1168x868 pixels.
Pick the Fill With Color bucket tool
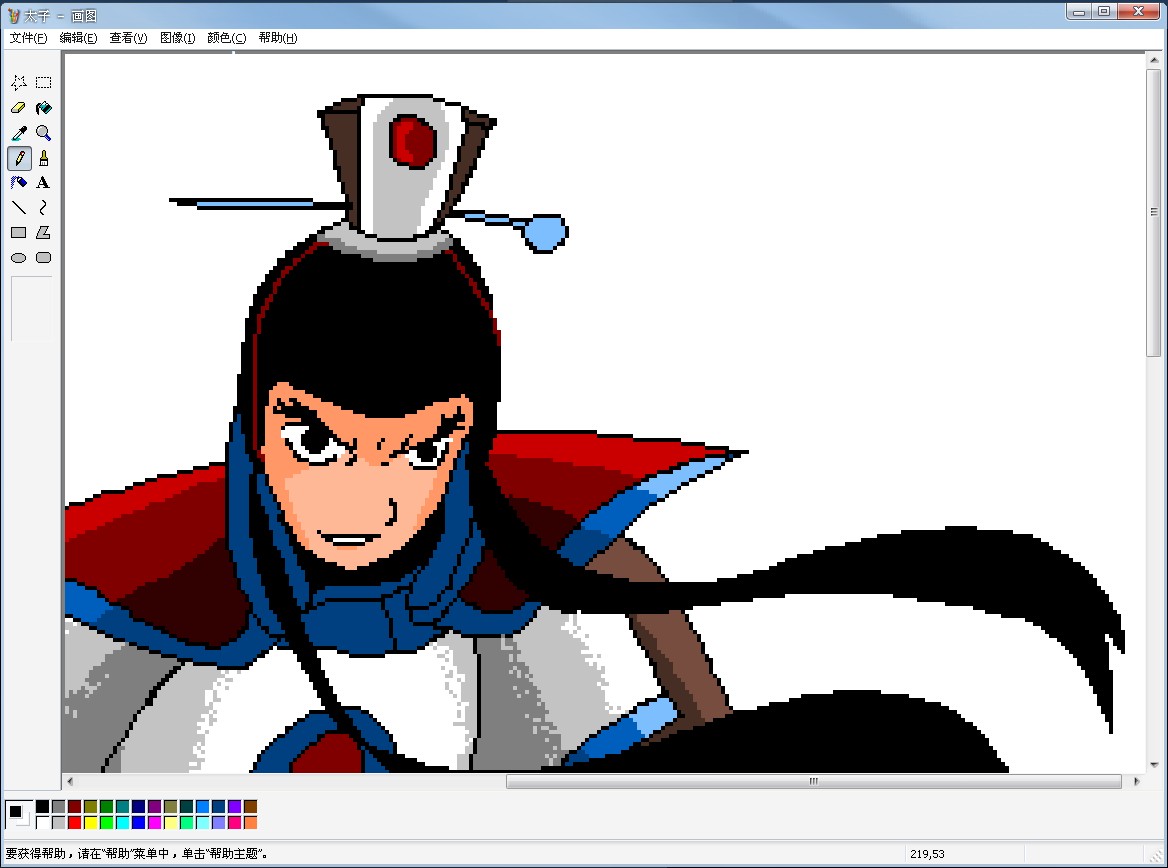point(44,108)
